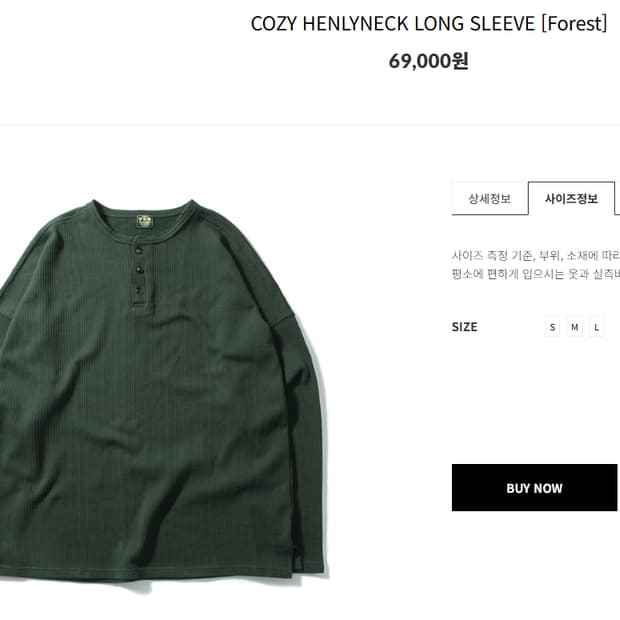The width and height of the screenshot is (620, 620).
Task: Choose size M option
Action: point(575,327)
